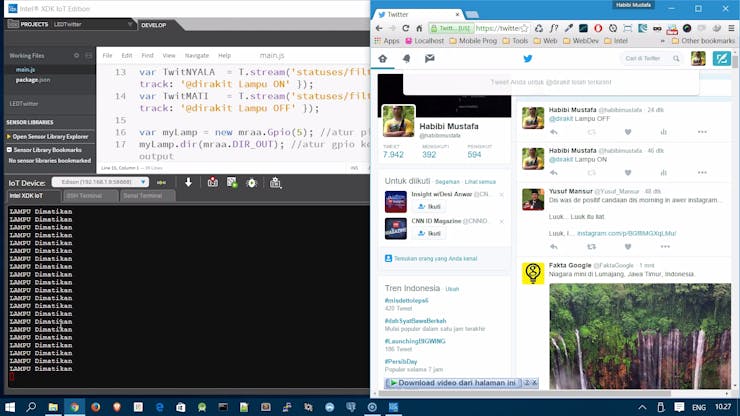Open the manage daemon settings icon in XDK
The width and height of the screenshot is (740, 416).
tap(276, 183)
